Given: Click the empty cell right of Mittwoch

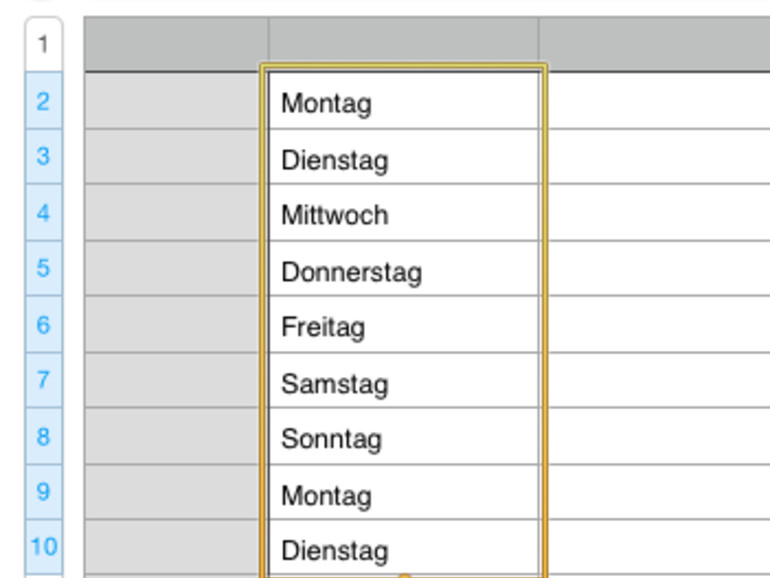Looking at the screenshot, I should tap(657, 214).
